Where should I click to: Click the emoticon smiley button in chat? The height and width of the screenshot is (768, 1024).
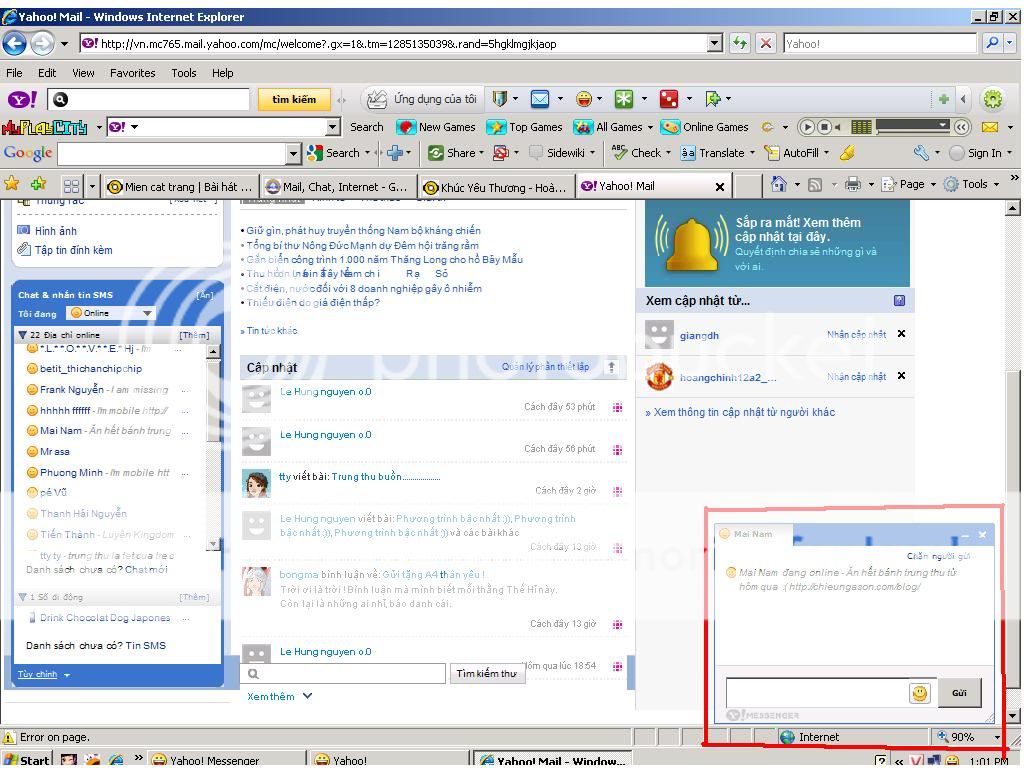pos(919,693)
